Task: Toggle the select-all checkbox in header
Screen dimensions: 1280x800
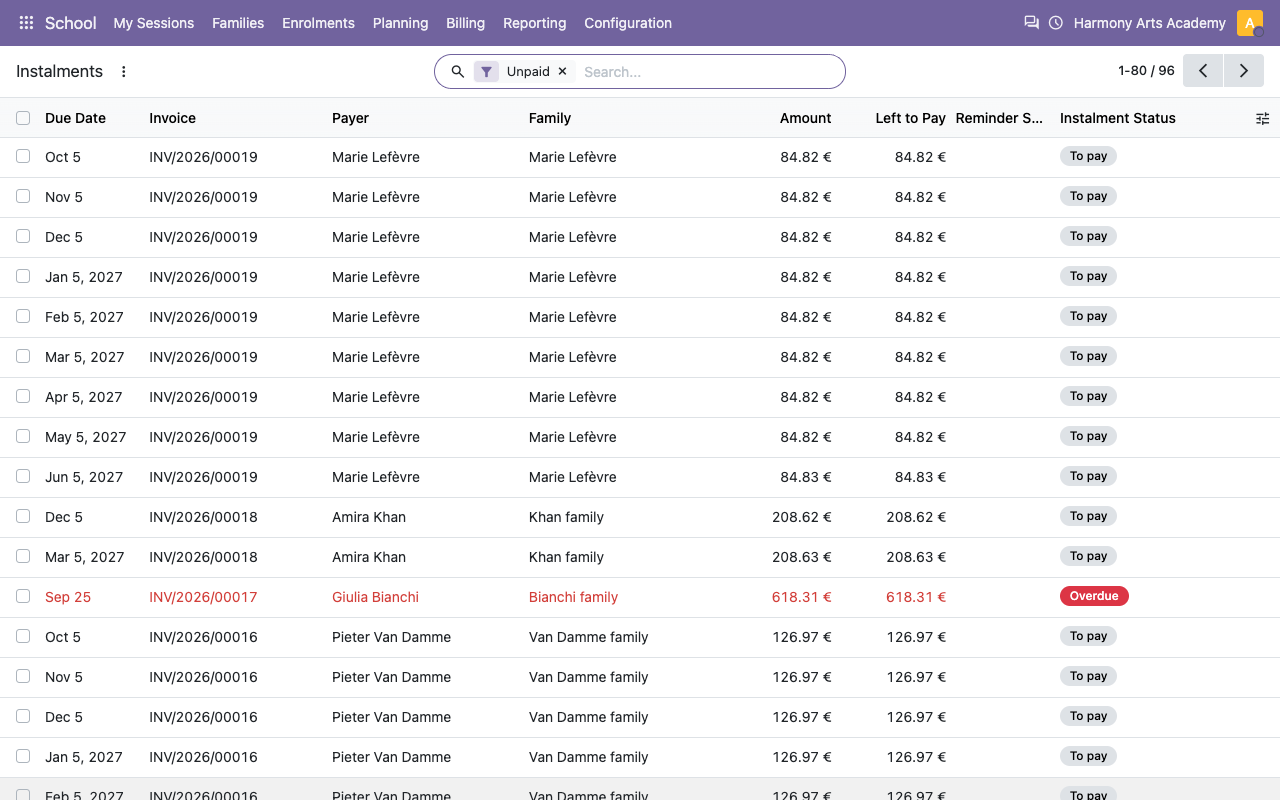Action: coord(23,118)
